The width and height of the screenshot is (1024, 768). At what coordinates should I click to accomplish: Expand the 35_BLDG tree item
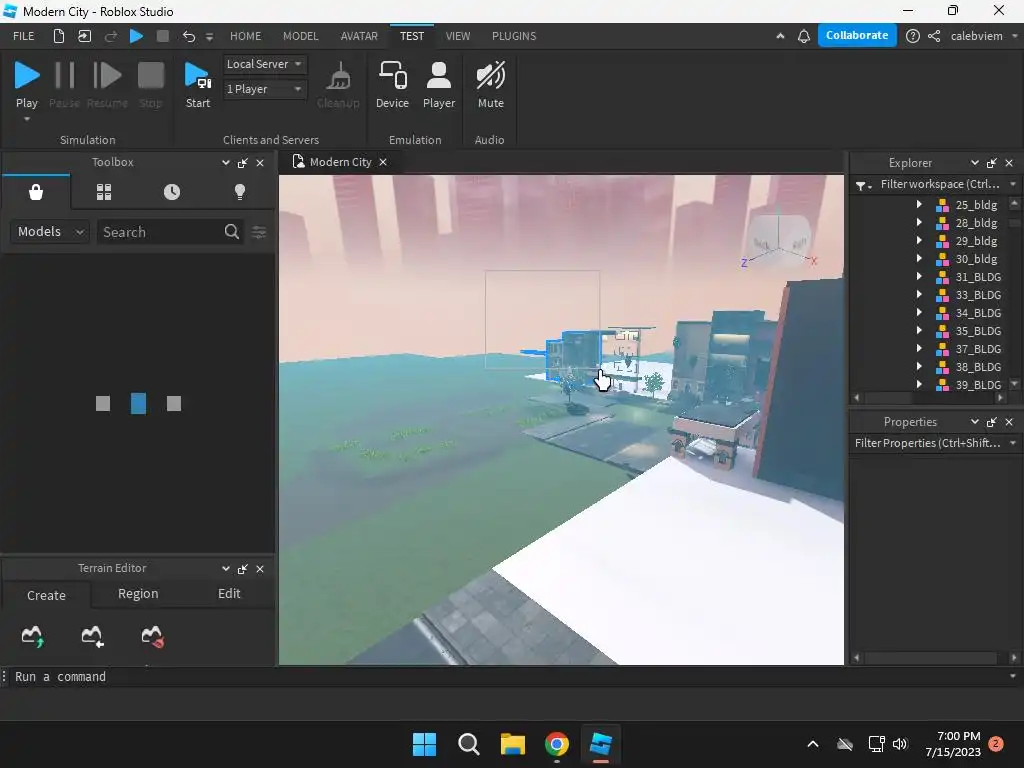point(920,330)
